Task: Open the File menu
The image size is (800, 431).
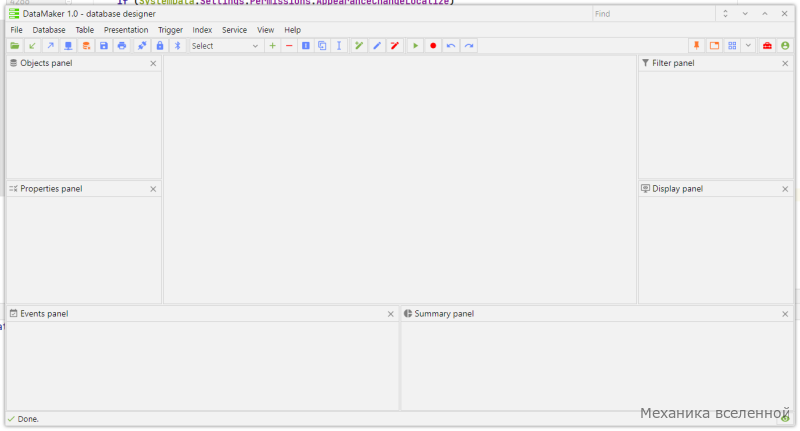Action: point(16,30)
